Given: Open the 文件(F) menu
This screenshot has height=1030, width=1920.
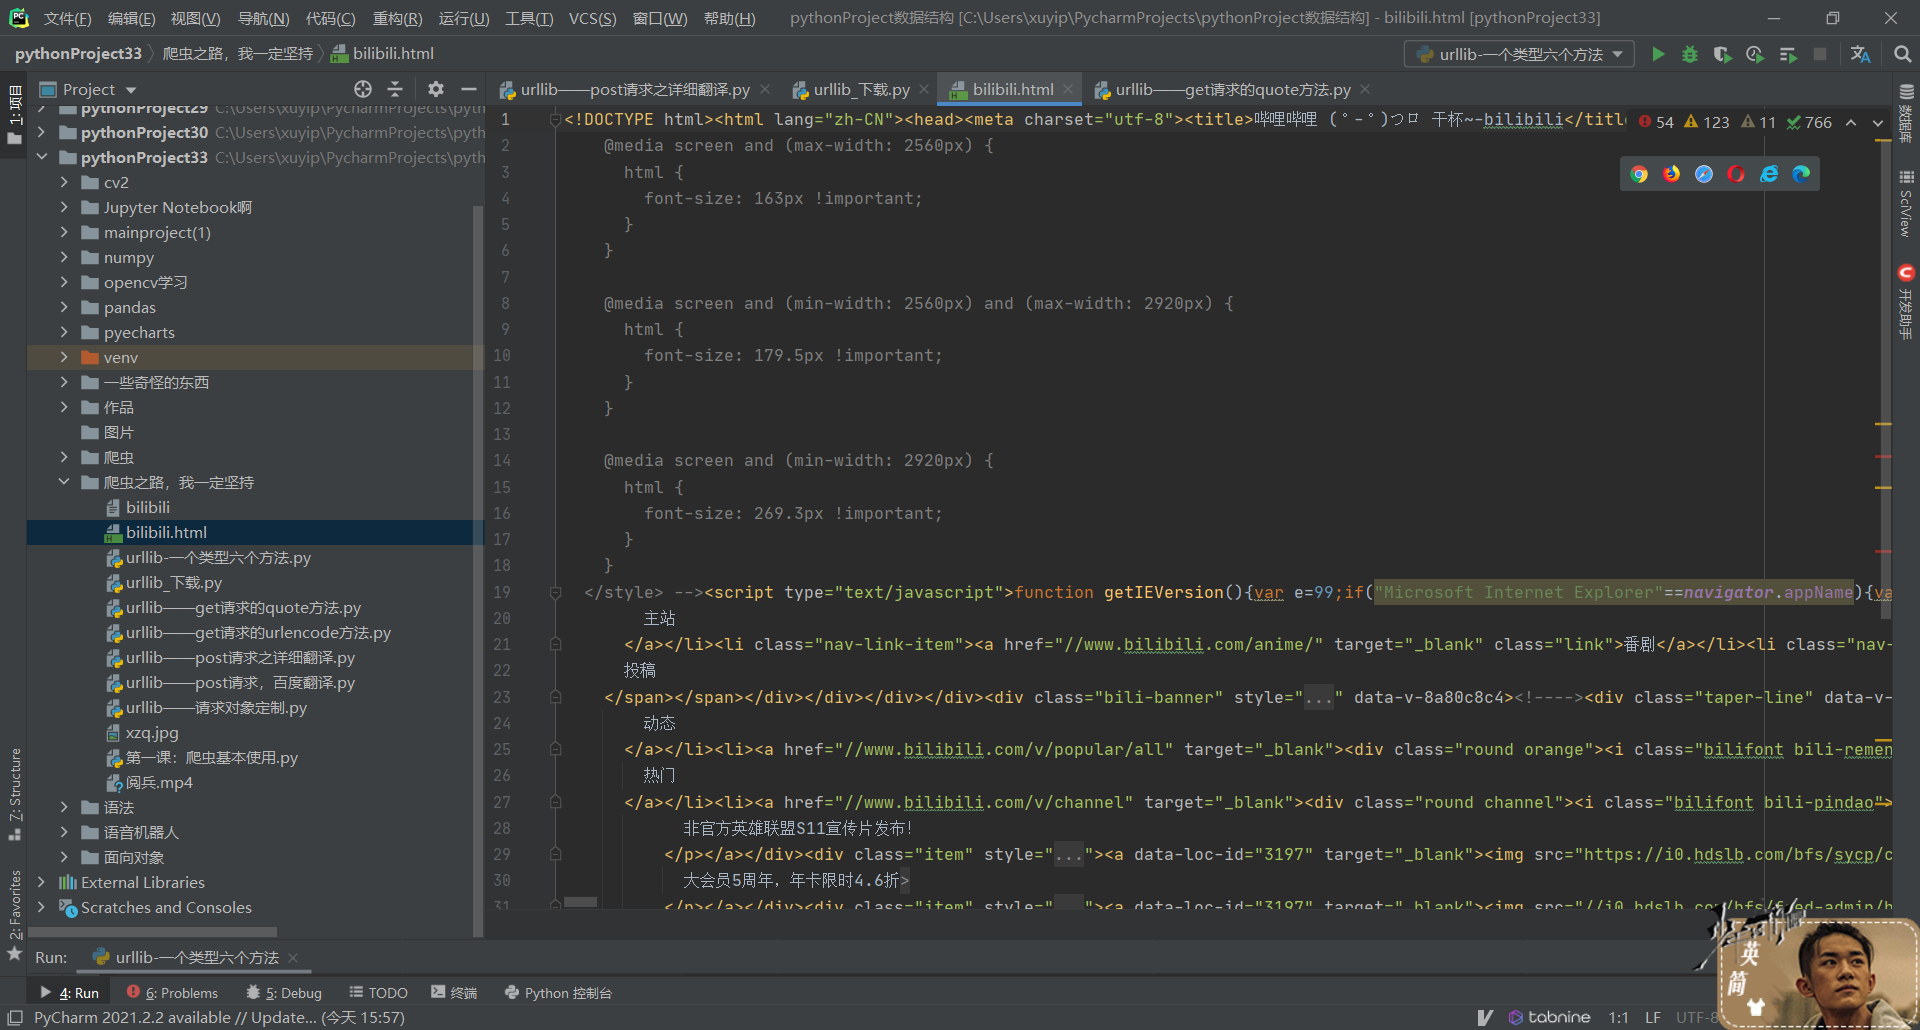Looking at the screenshot, I should (x=67, y=18).
